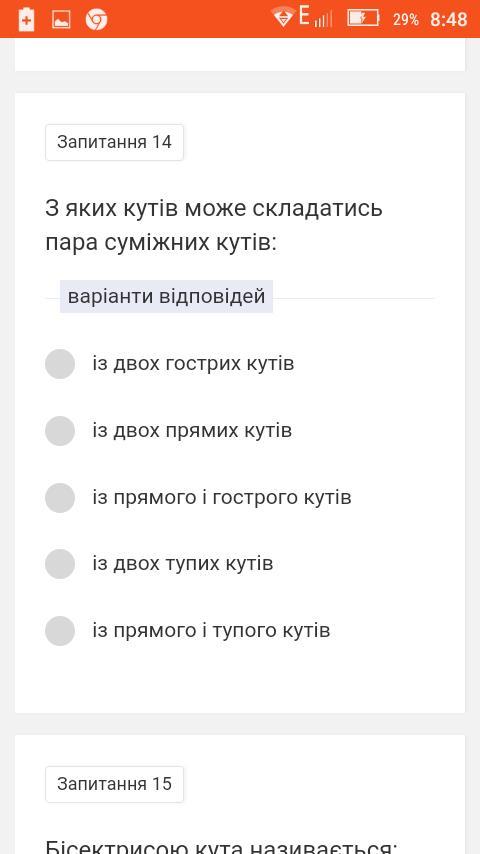The width and height of the screenshot is (480, 854).
Task: Select 'із прямого і тупого кутів' radio button
Action: [x=60, y=631]
